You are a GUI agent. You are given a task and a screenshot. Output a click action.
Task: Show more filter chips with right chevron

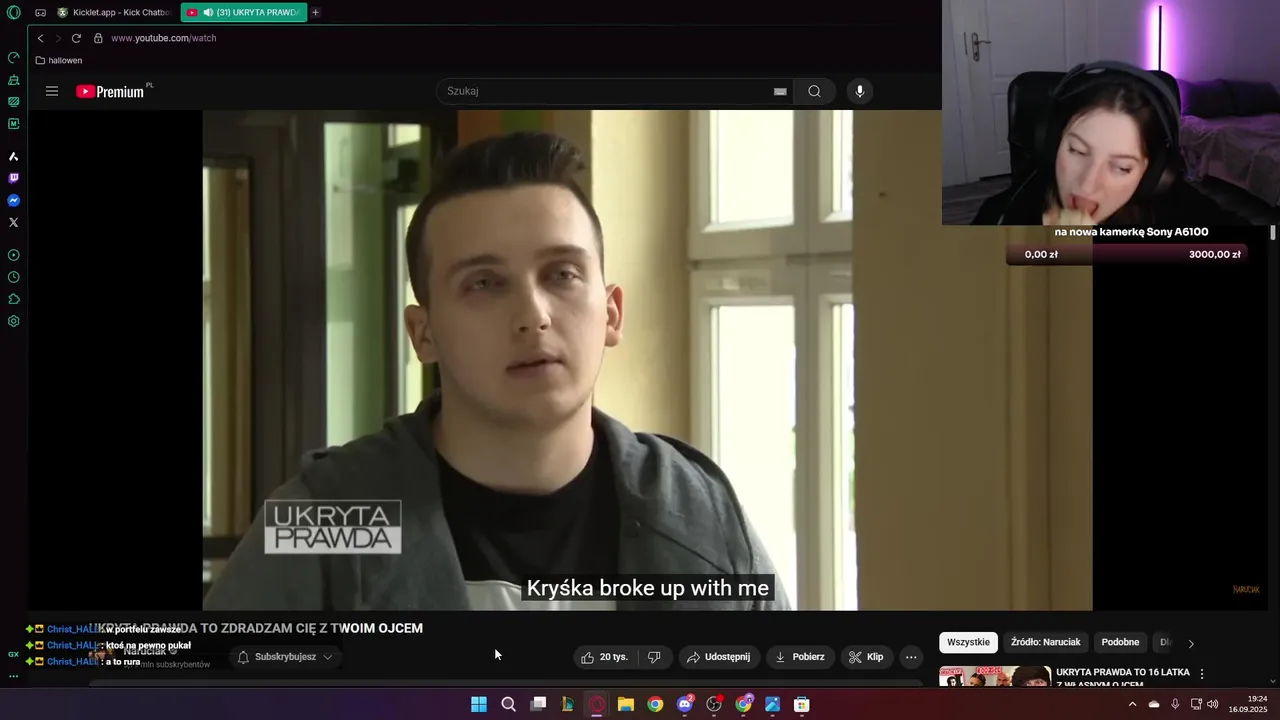[x=1191, y=643]
